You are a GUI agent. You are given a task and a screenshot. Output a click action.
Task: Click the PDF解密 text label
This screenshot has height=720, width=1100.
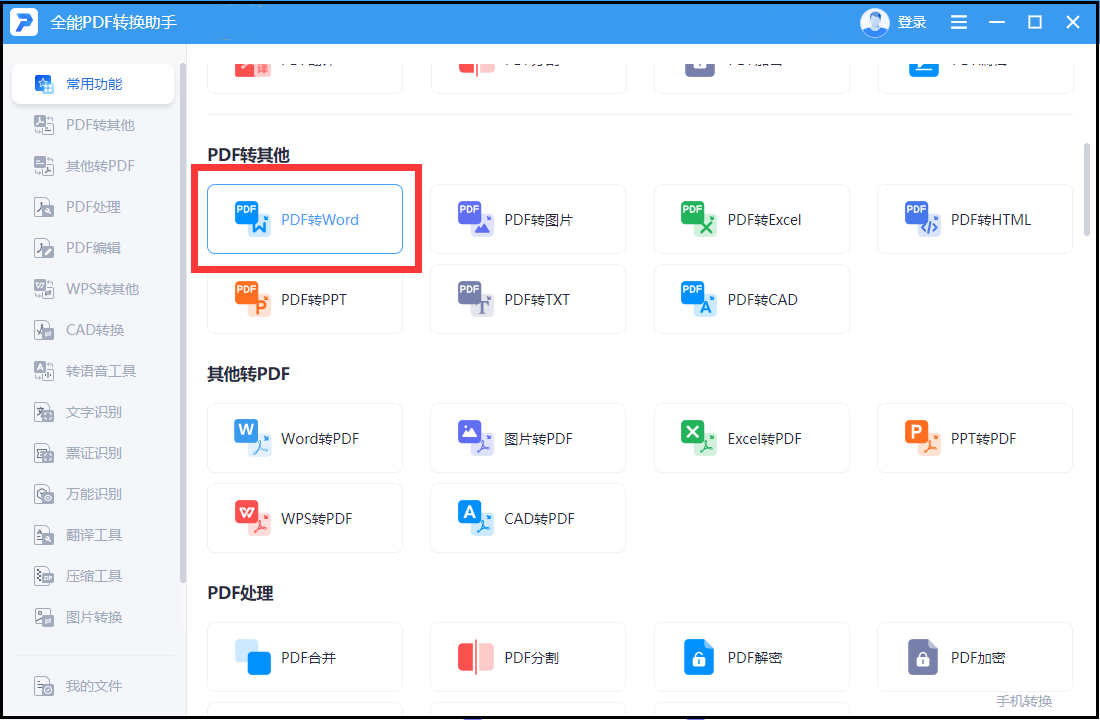755,658
